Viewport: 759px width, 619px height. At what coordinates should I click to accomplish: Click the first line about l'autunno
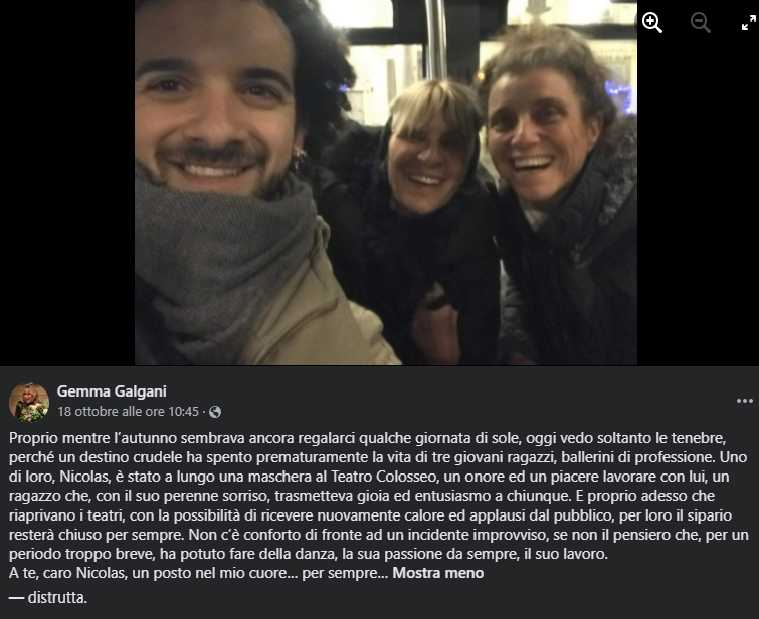tap(367, 438)
